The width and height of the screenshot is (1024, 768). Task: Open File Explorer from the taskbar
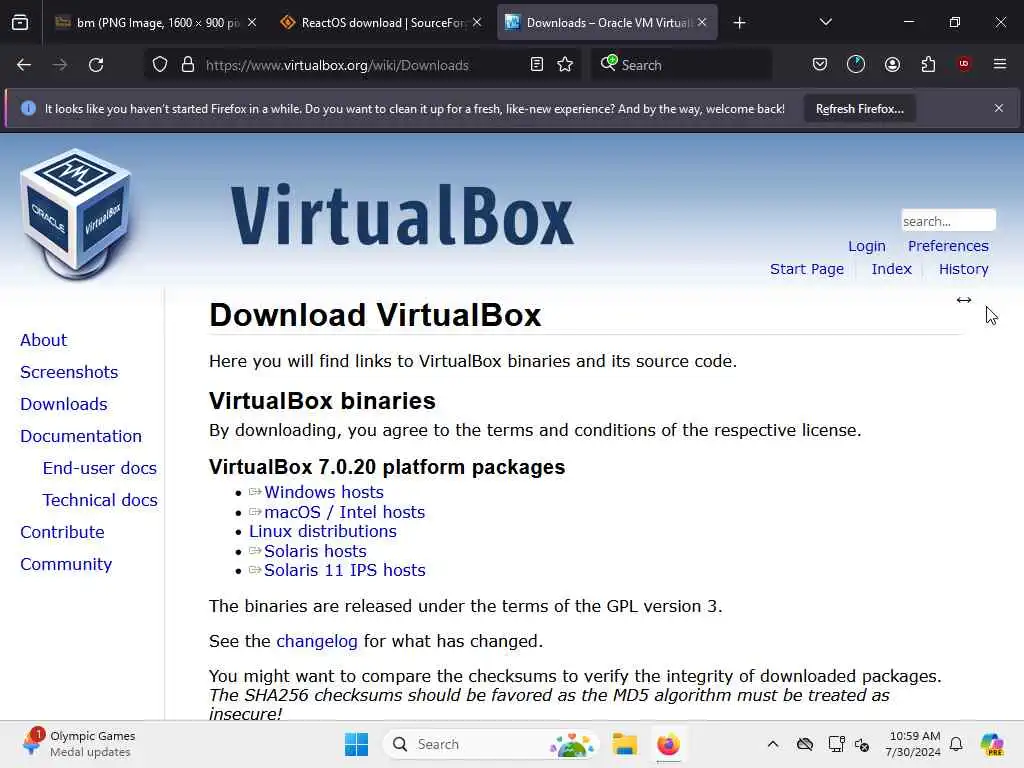[624, 744]
